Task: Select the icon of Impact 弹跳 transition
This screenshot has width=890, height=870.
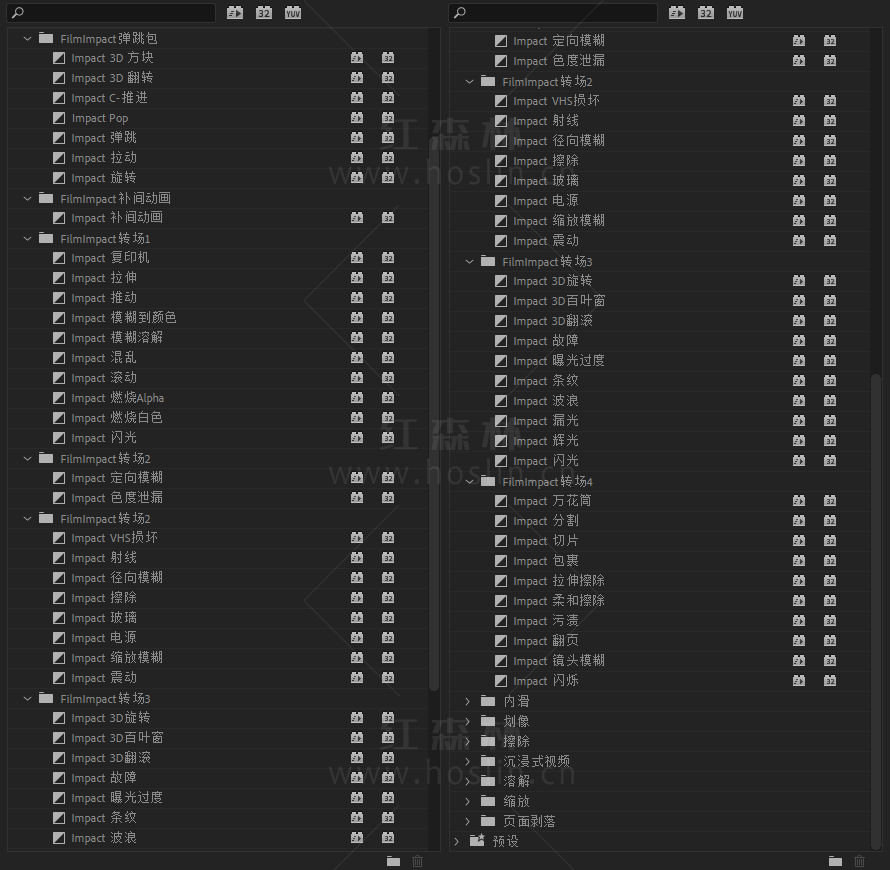Action: (x=59, y=138)
